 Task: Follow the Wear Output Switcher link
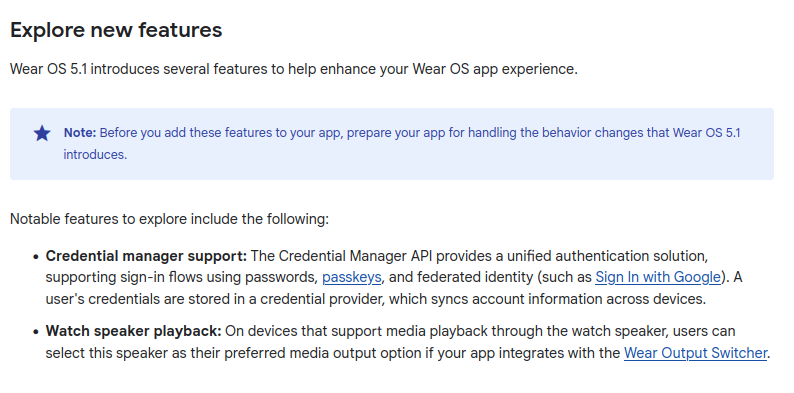click(695, 352)
